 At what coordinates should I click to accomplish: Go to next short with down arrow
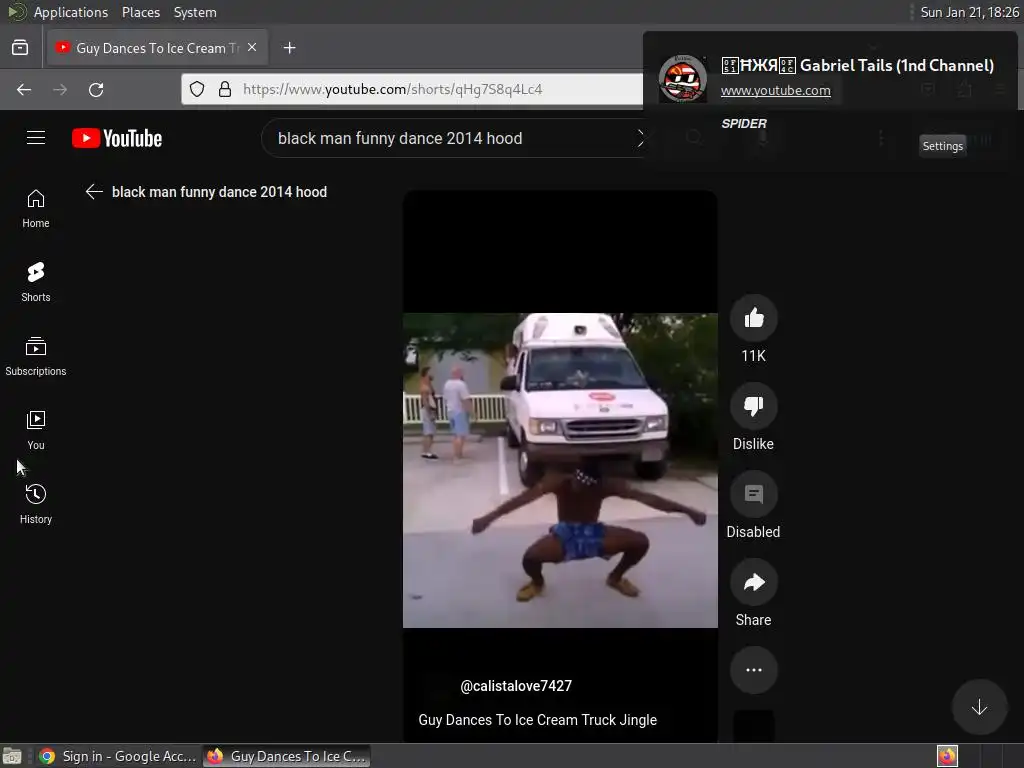pos(979,707)
